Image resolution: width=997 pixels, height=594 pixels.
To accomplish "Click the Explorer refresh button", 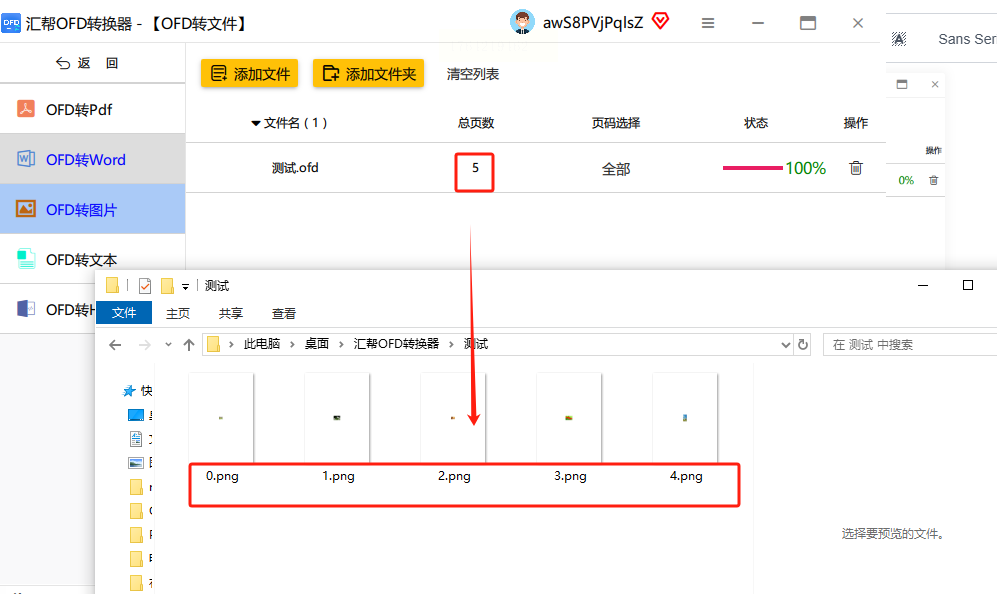I will point(803,344).
